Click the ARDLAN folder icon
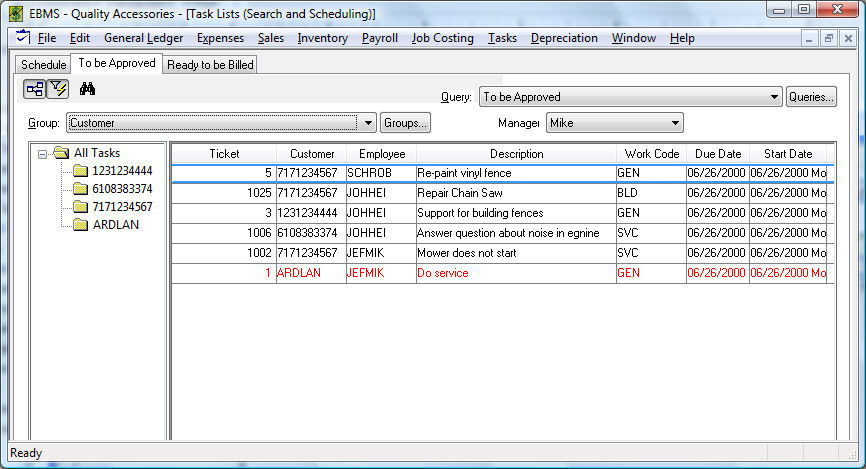Viewport: 866px width, 469px height. pos(81,225)
